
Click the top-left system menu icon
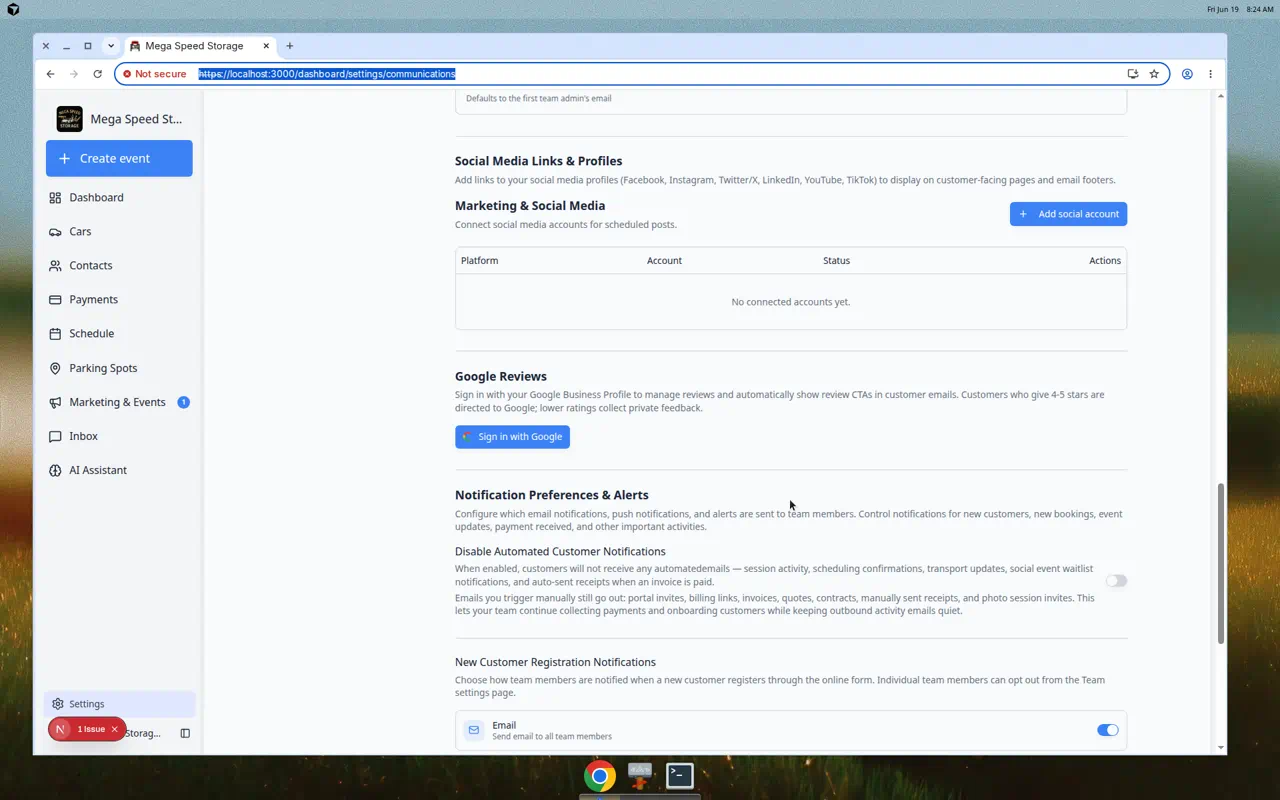click(13, 9)
